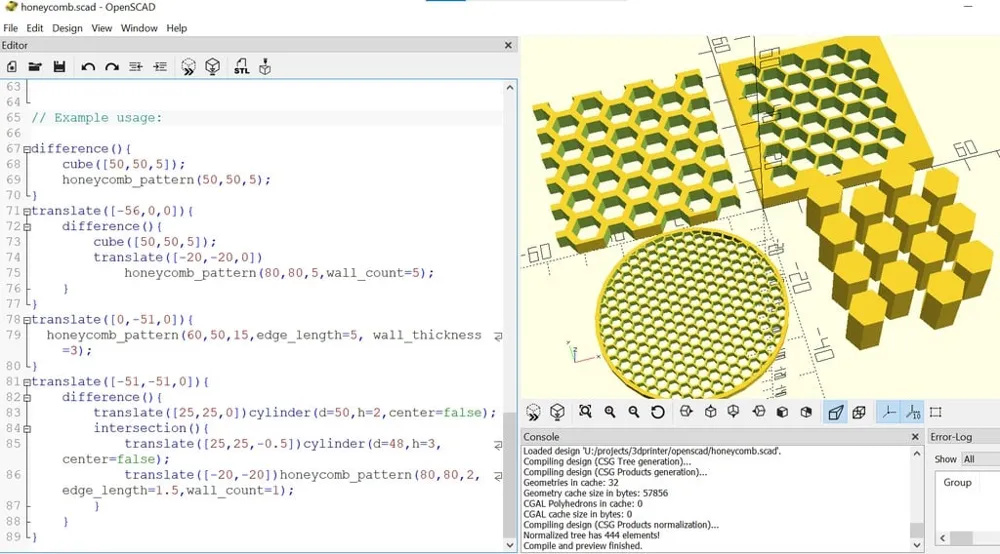Click the Render icon under the 3D viewport

point(558,412)
